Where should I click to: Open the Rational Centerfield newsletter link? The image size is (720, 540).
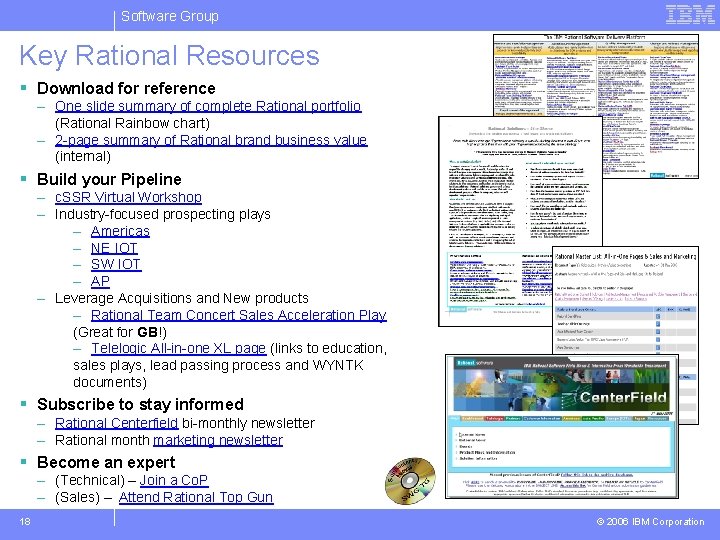click(x=116, y=423)
